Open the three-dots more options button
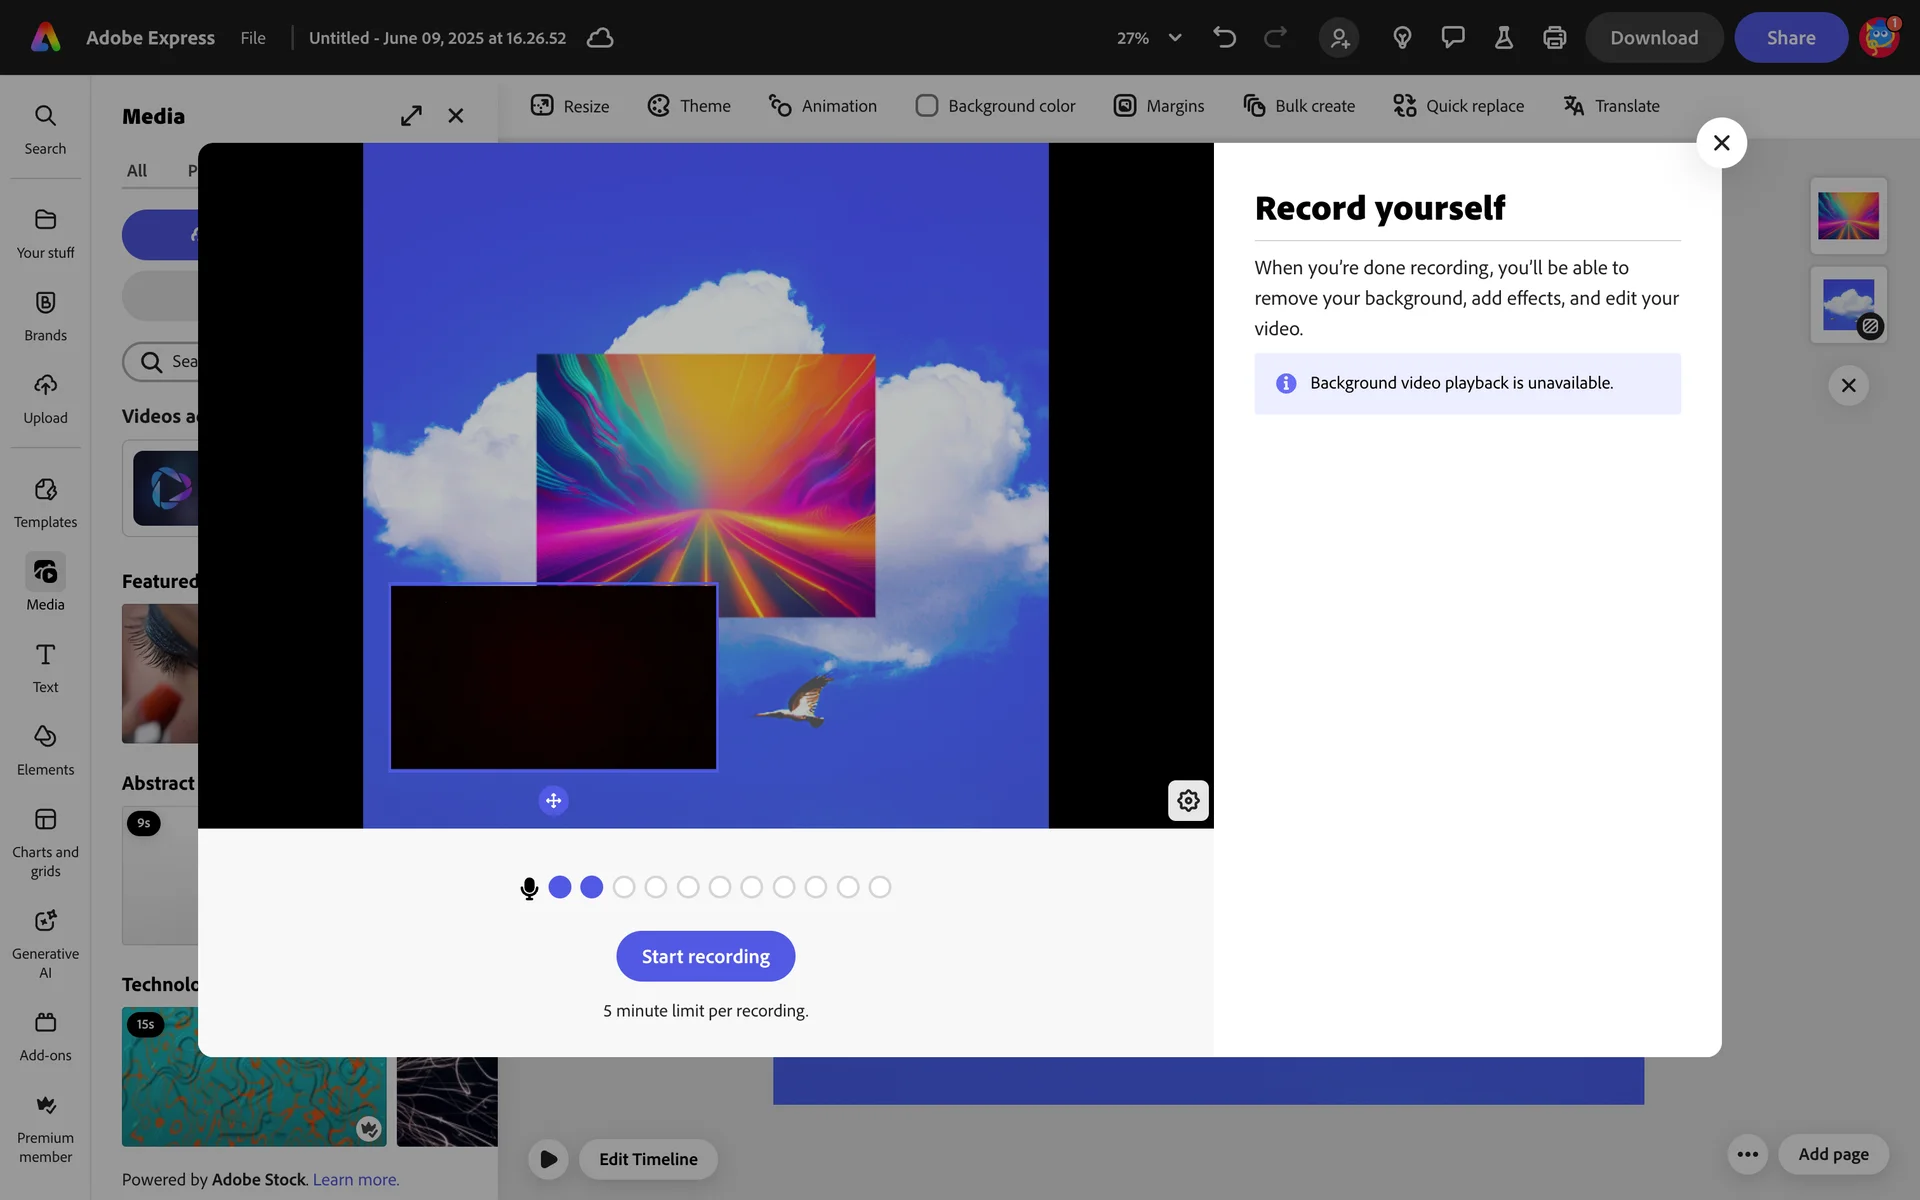Viewport: 1920px width, 1200px height. click(1747, 1154)
